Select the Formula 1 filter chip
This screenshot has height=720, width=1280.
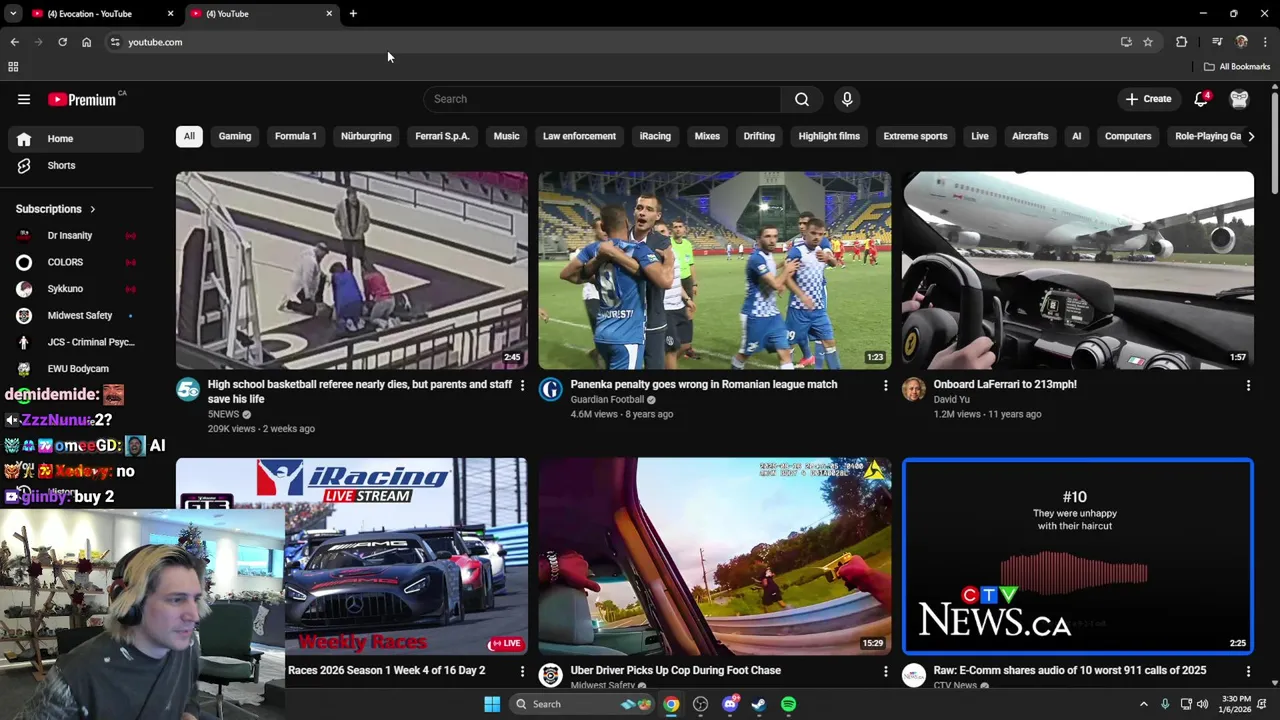tap(296, 136)
